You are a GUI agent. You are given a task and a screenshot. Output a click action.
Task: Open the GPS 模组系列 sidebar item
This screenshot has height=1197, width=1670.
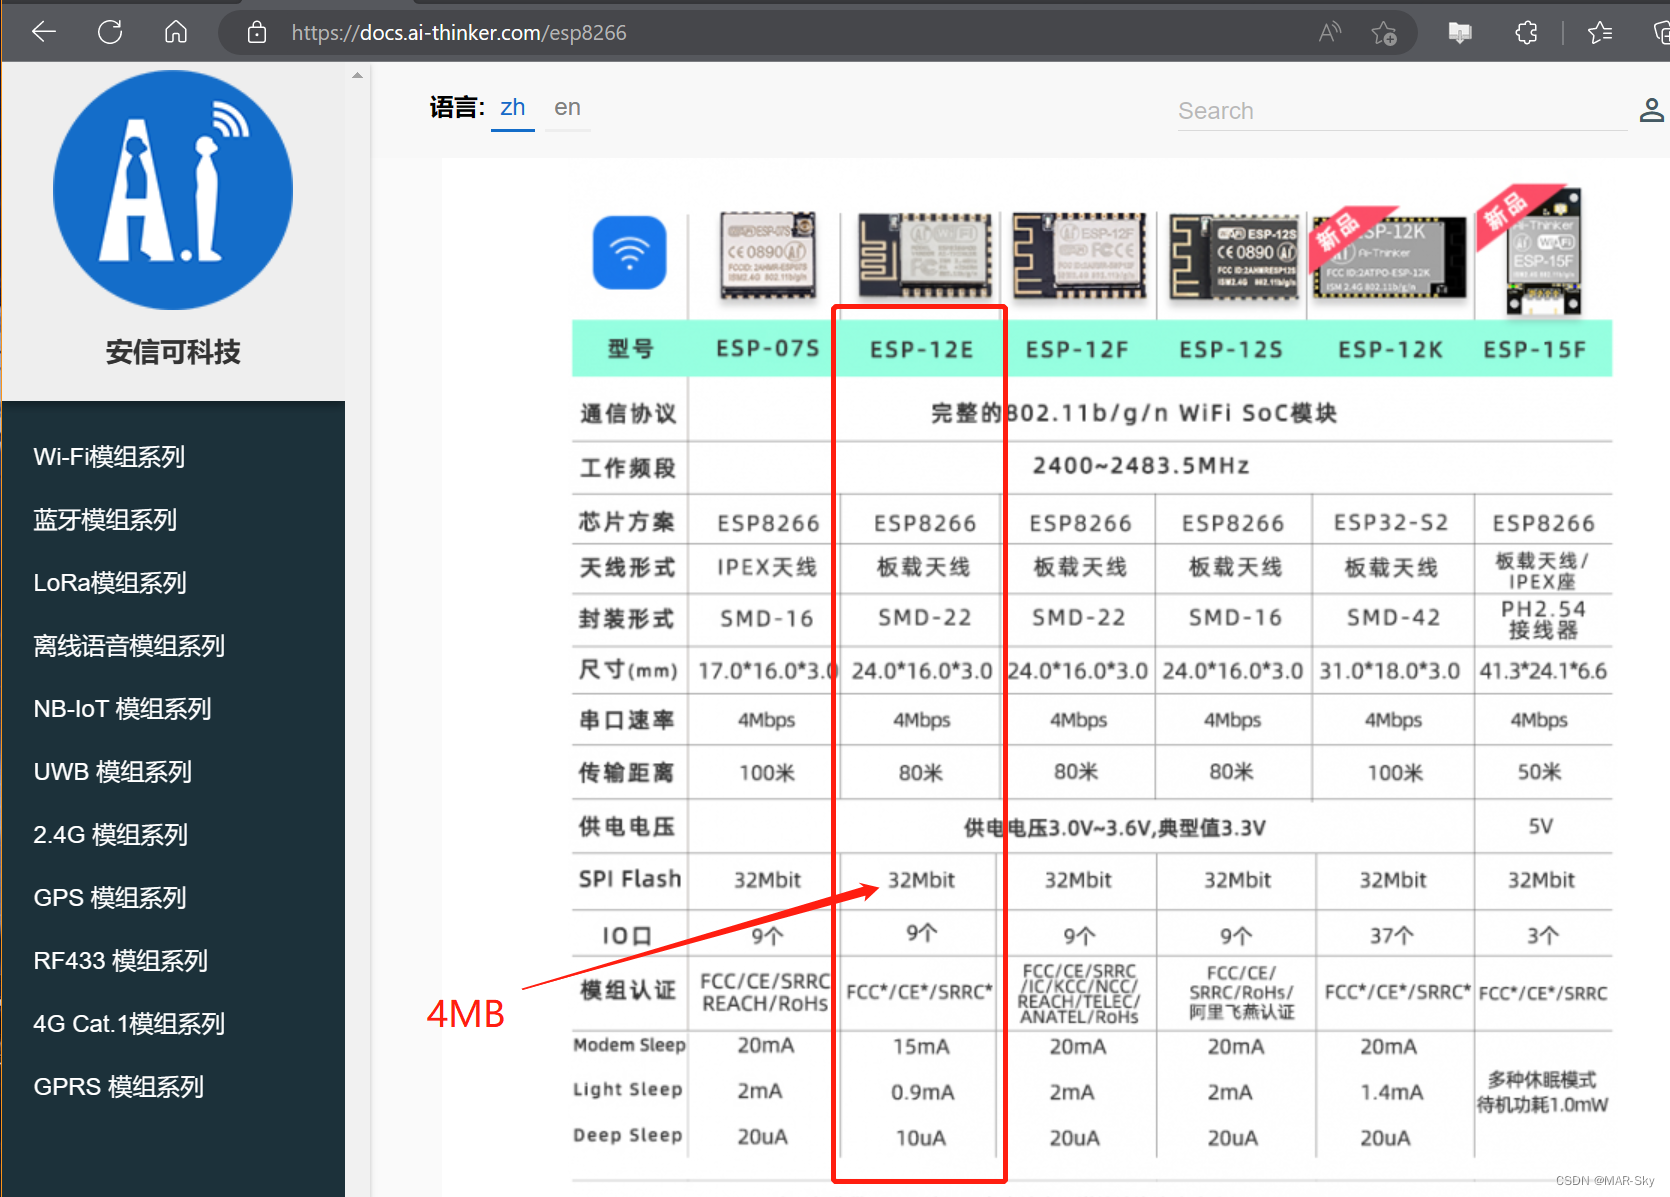point(110,898)
